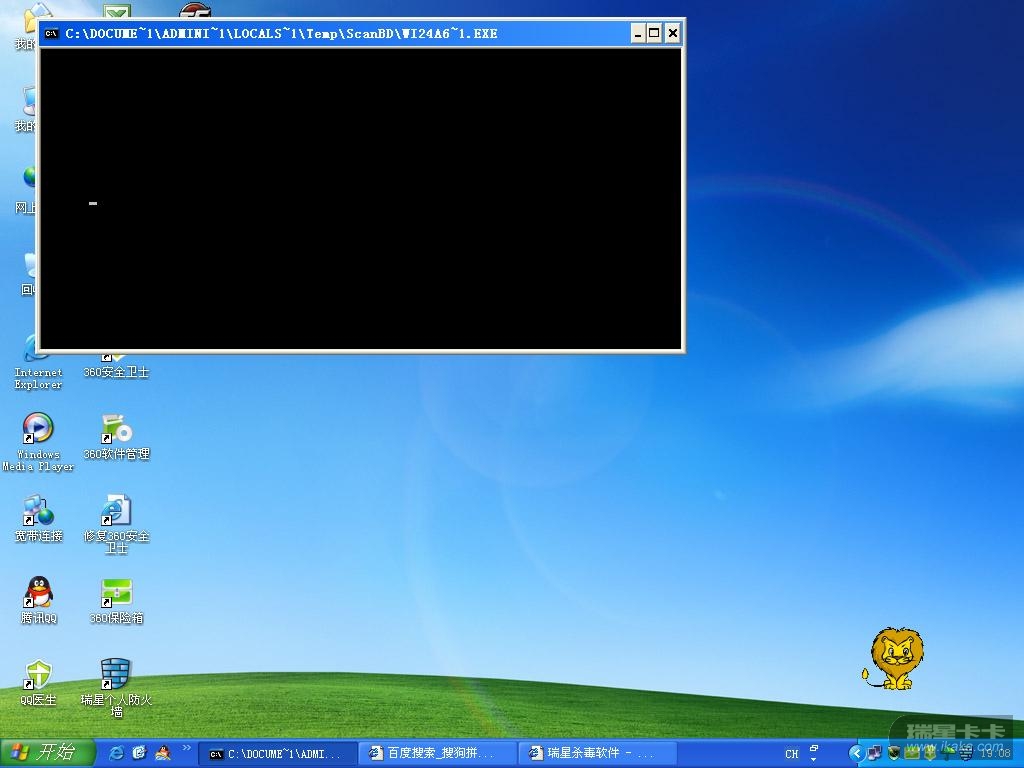
Task: Open the 360保险箱 desktop icon
Action: pyautogui.click(x=116, y=600)
